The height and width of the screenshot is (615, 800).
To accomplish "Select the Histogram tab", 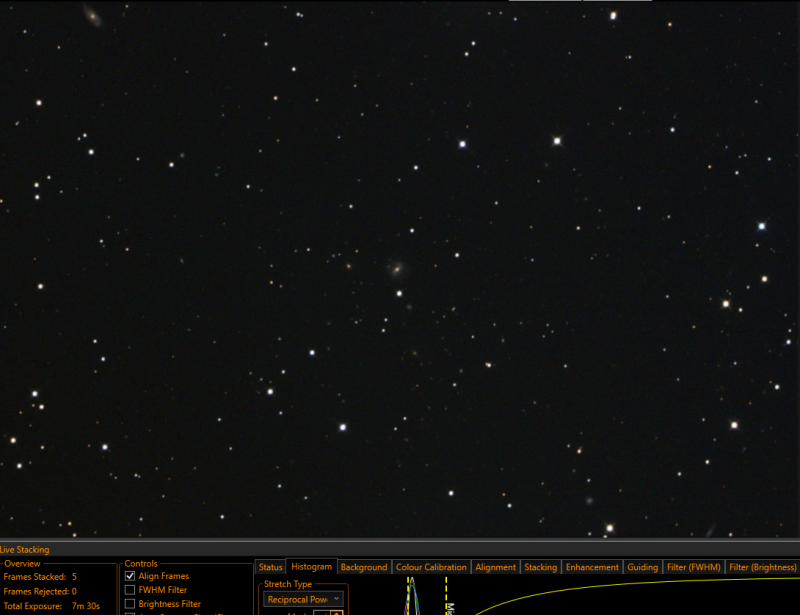I will click(x=311, y=567).
